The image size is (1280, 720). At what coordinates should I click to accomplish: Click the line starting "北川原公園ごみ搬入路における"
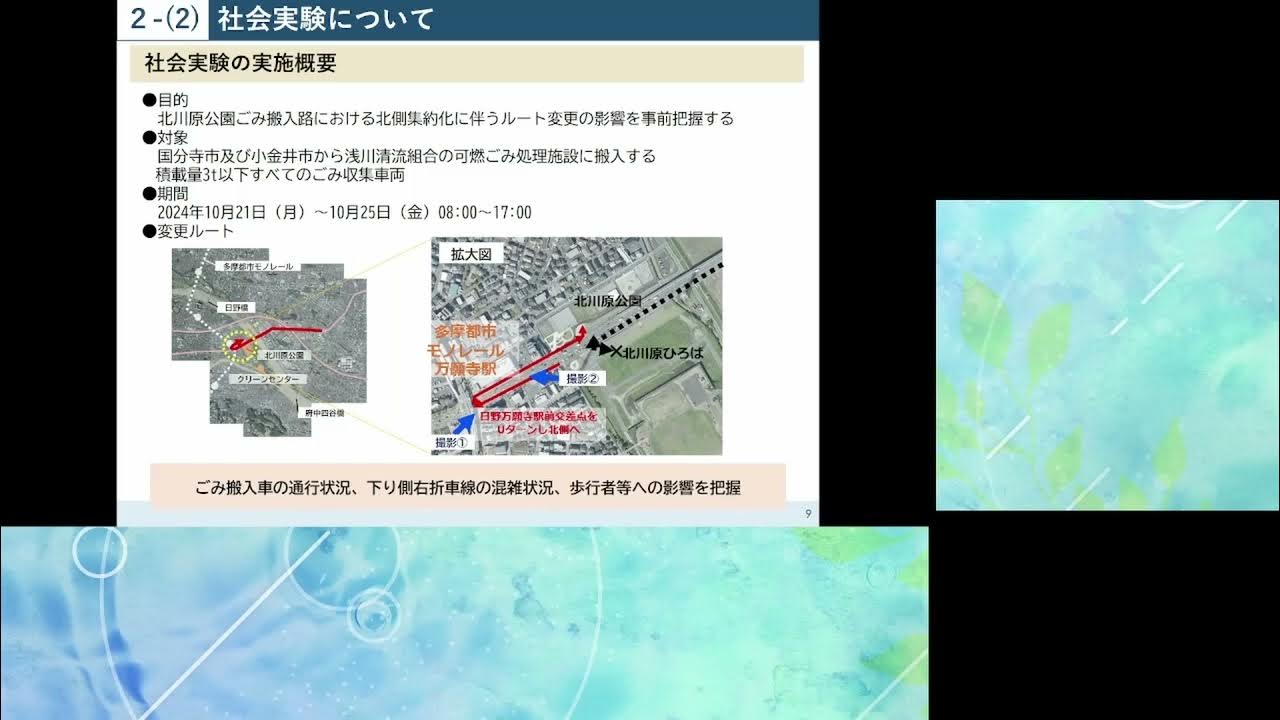coord(445,118)
